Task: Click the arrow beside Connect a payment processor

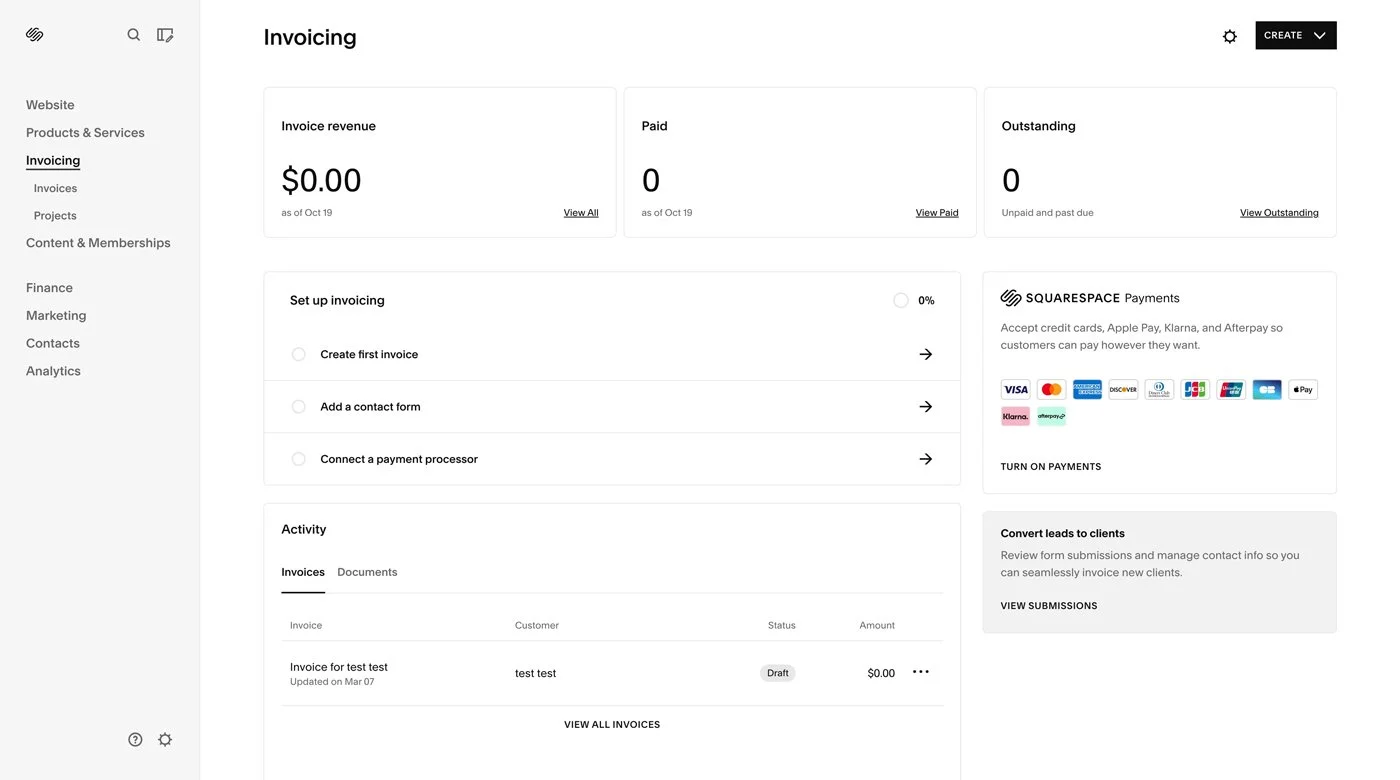Action: coord(925,458)
